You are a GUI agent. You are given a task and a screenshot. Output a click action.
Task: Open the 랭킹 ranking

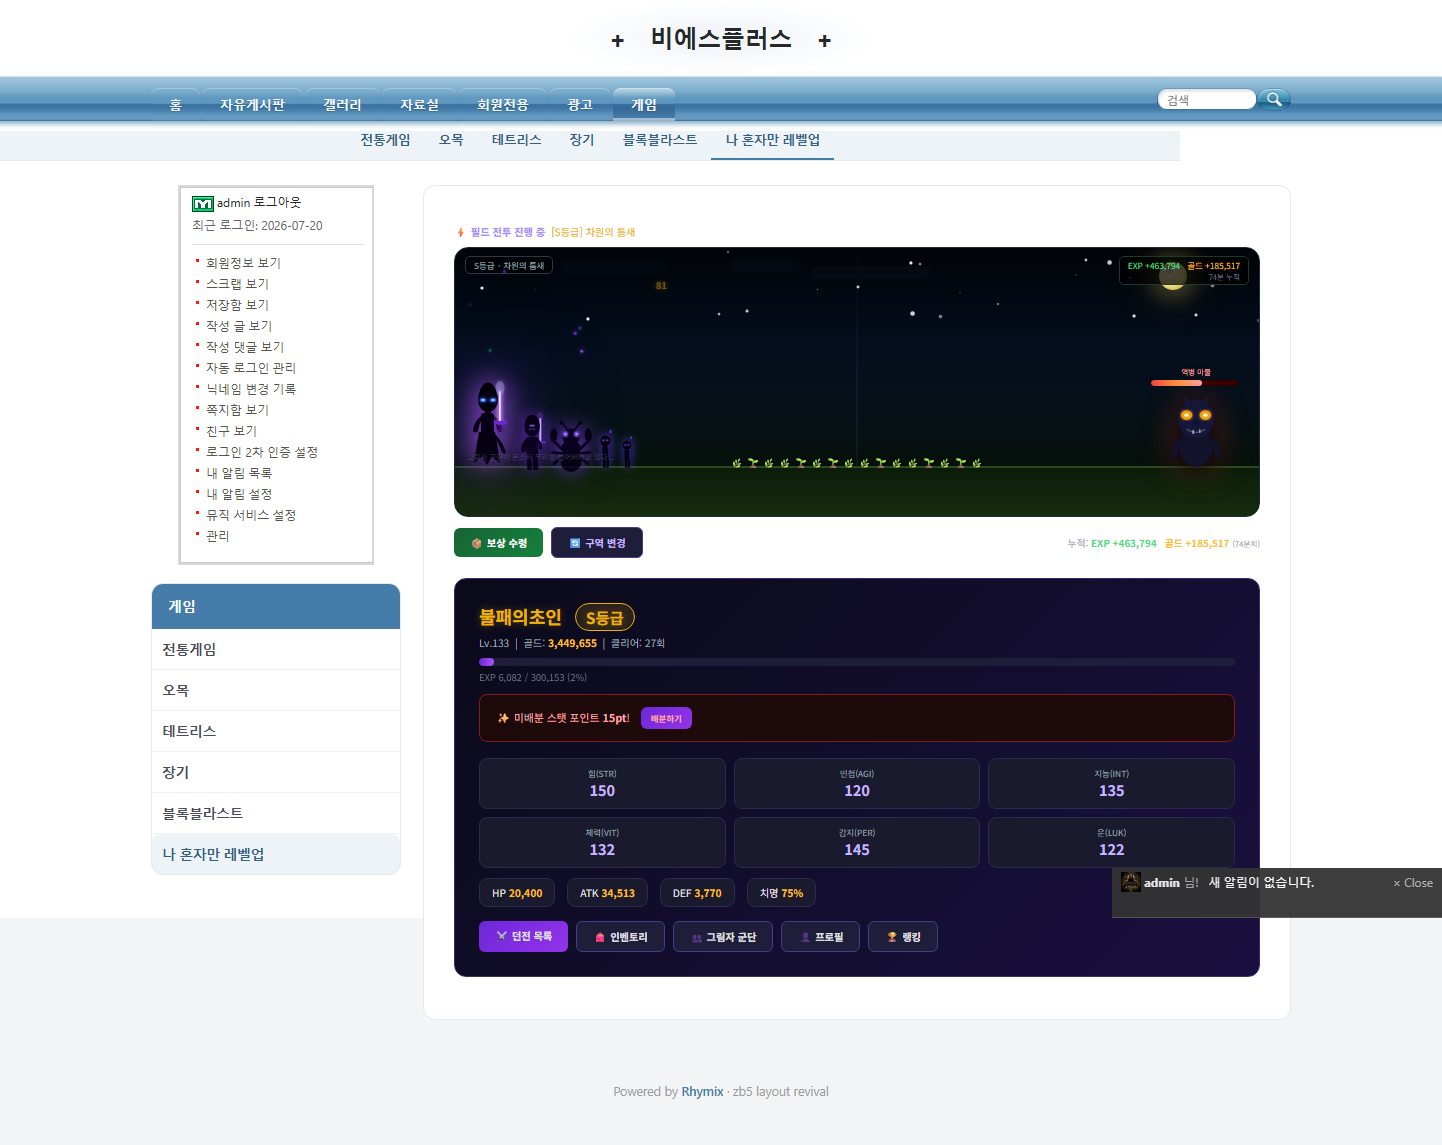(x=903, y=936)
